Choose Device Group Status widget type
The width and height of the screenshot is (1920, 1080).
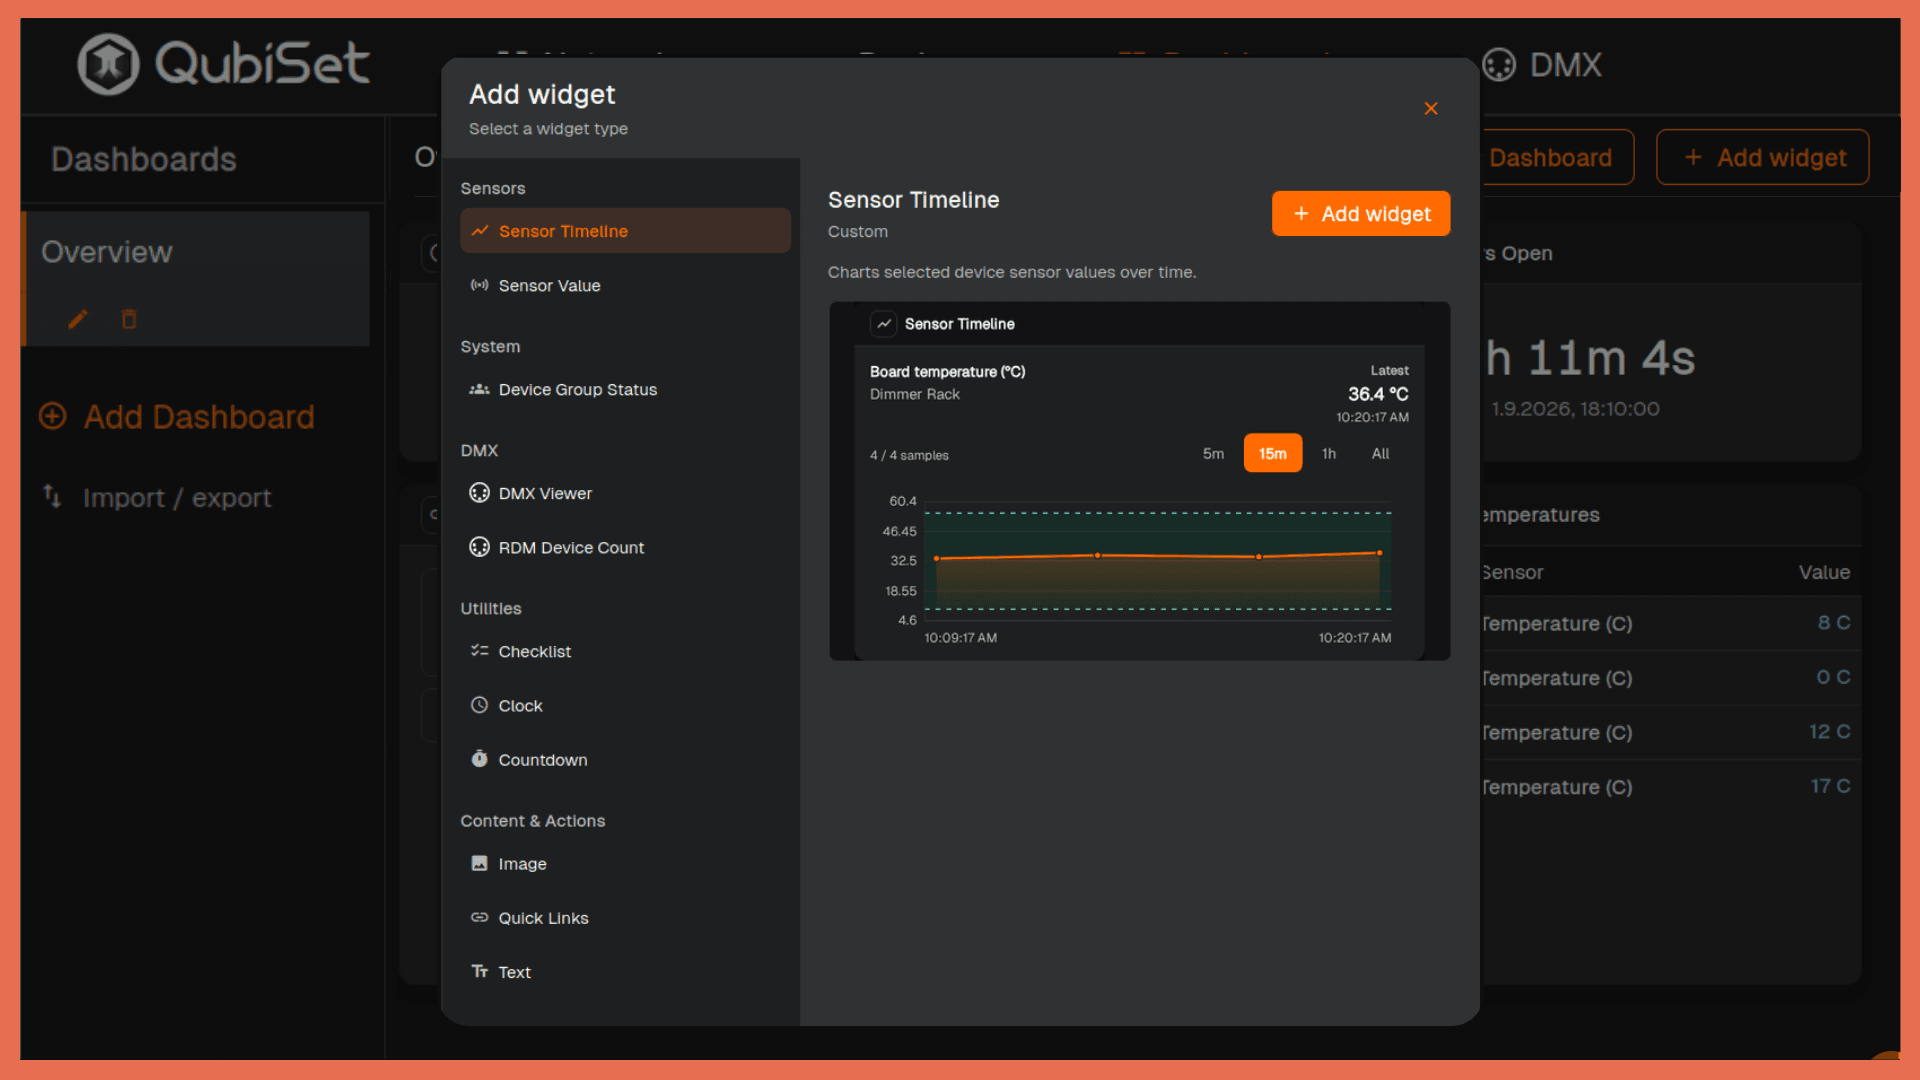pyautogui.click(x=625, y=389)
